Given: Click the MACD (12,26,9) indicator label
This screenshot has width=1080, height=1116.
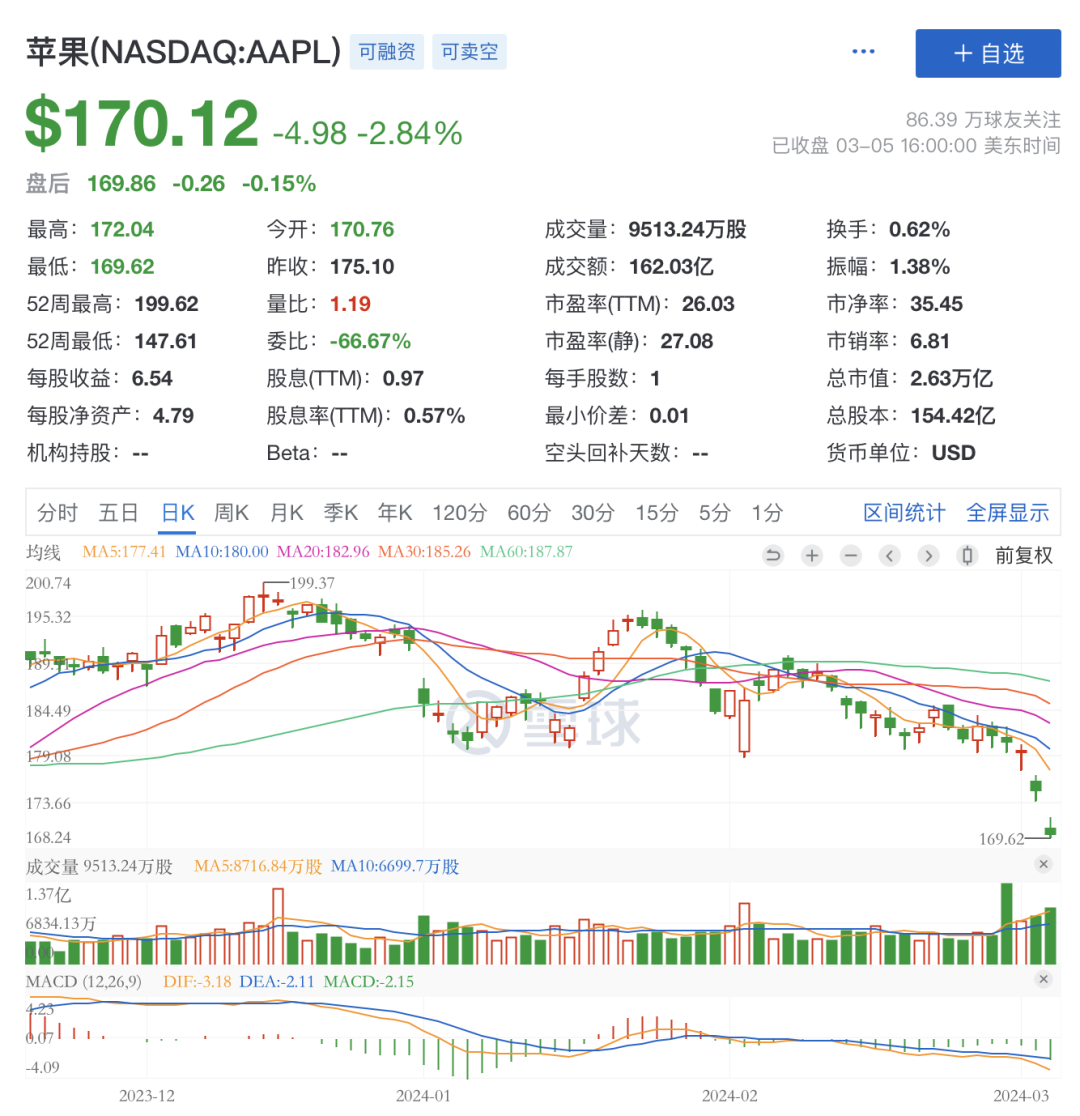Looking at the screenshot, I should [x=83, y=981].
